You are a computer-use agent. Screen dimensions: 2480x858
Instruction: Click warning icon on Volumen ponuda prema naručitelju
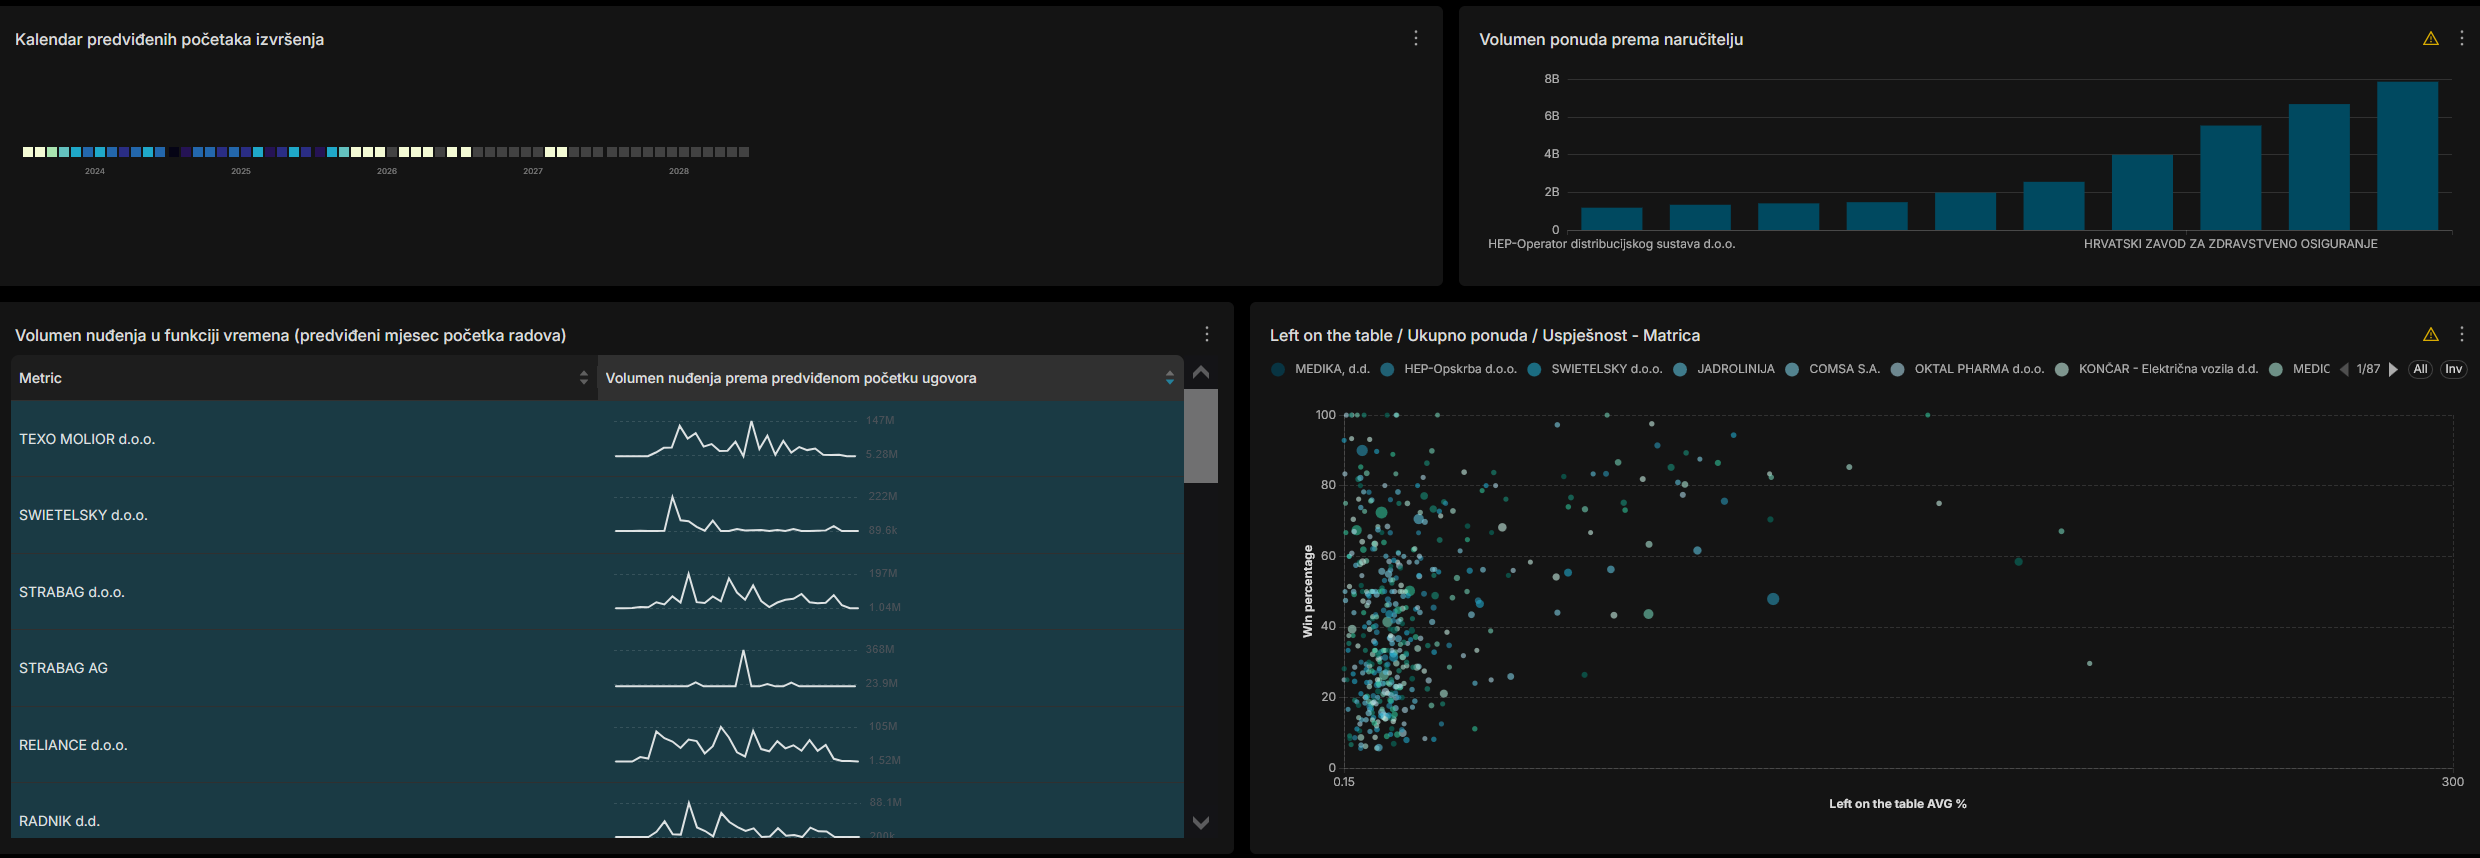pos(2430,39)
